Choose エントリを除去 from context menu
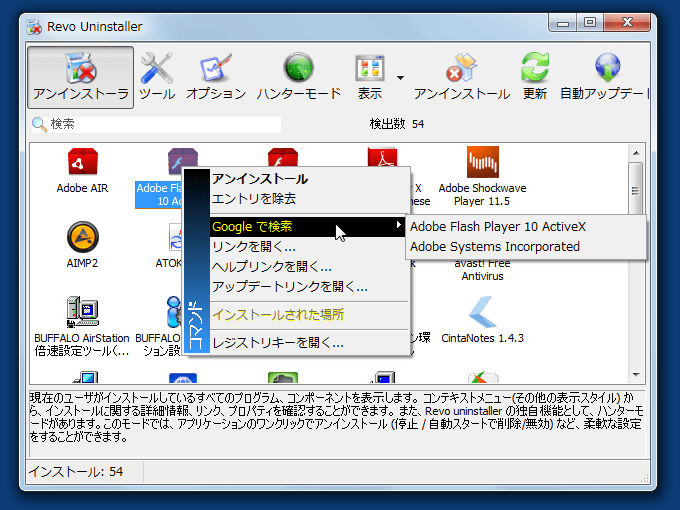Viewport: 680px width, 510px height. pyautogui.click(x=310, y=199)
